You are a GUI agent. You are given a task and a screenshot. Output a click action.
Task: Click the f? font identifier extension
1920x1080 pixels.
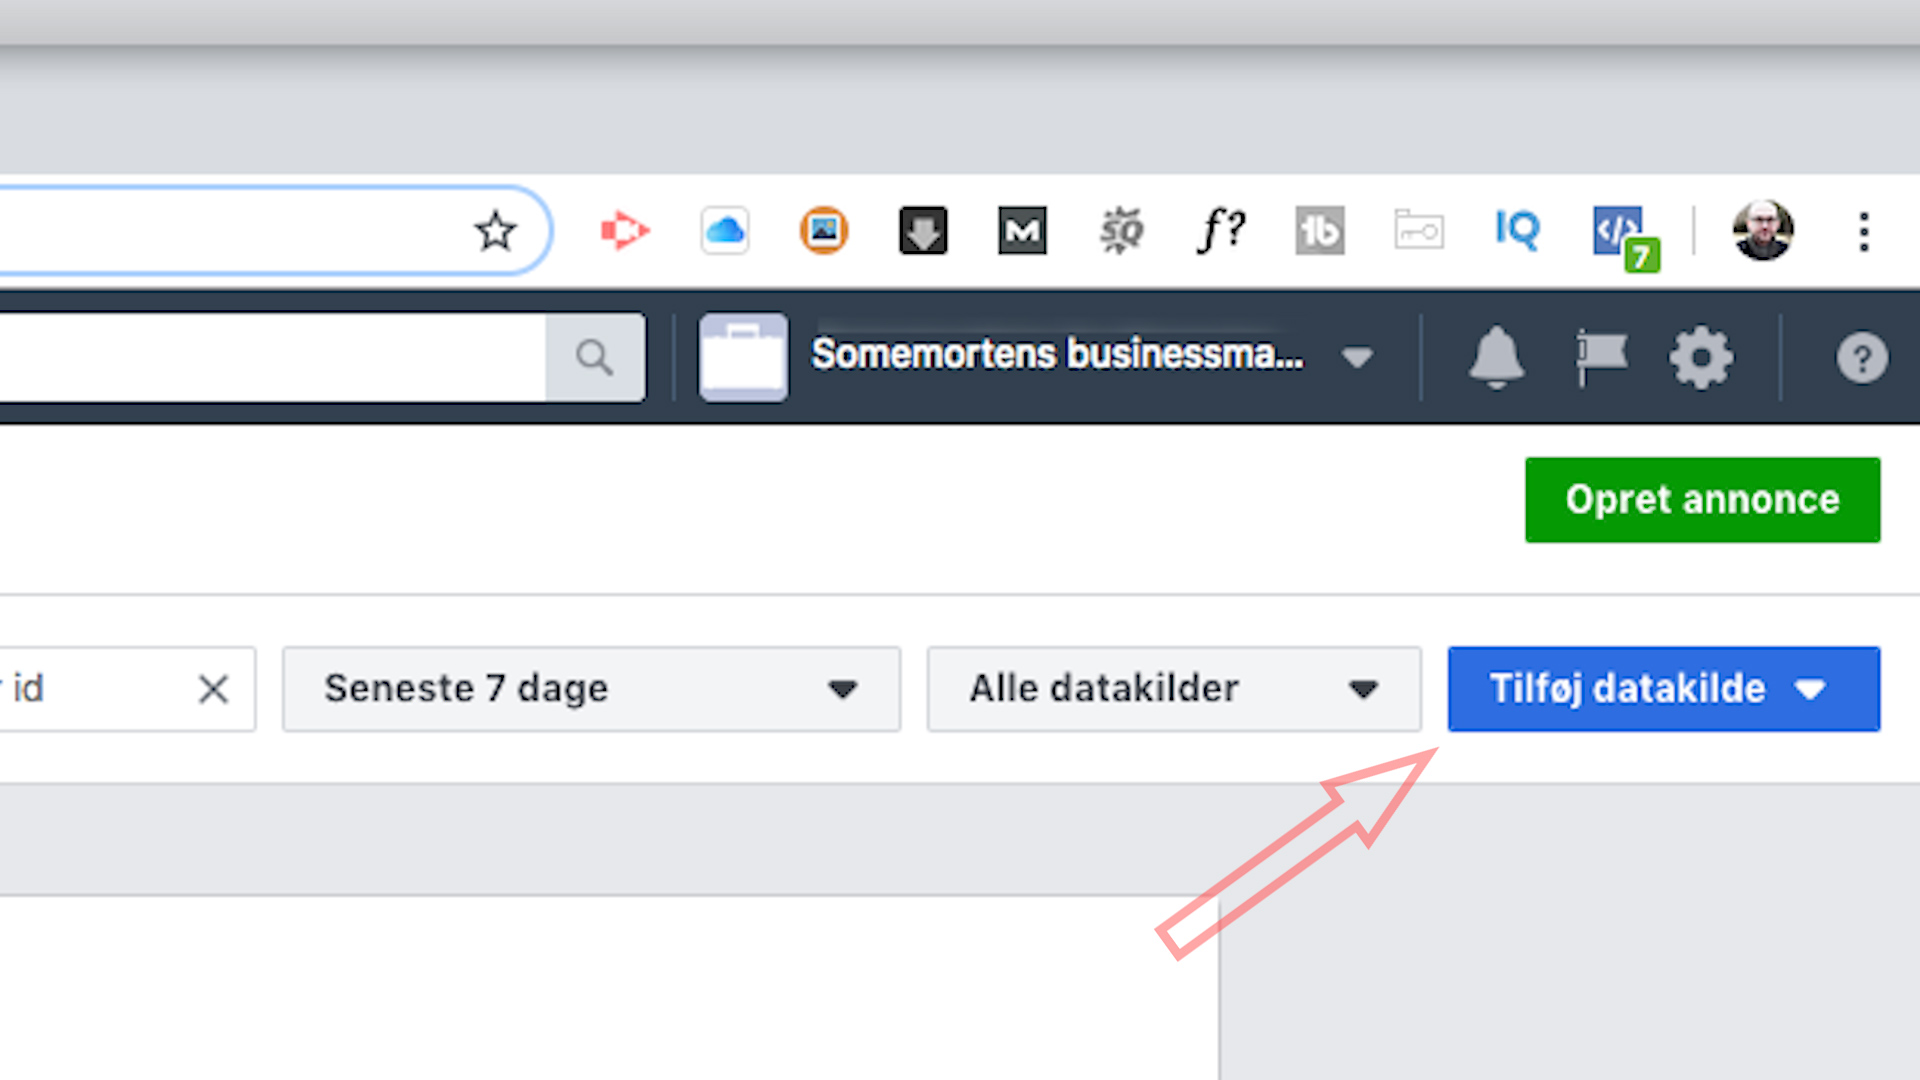[x=1220, y=231]
